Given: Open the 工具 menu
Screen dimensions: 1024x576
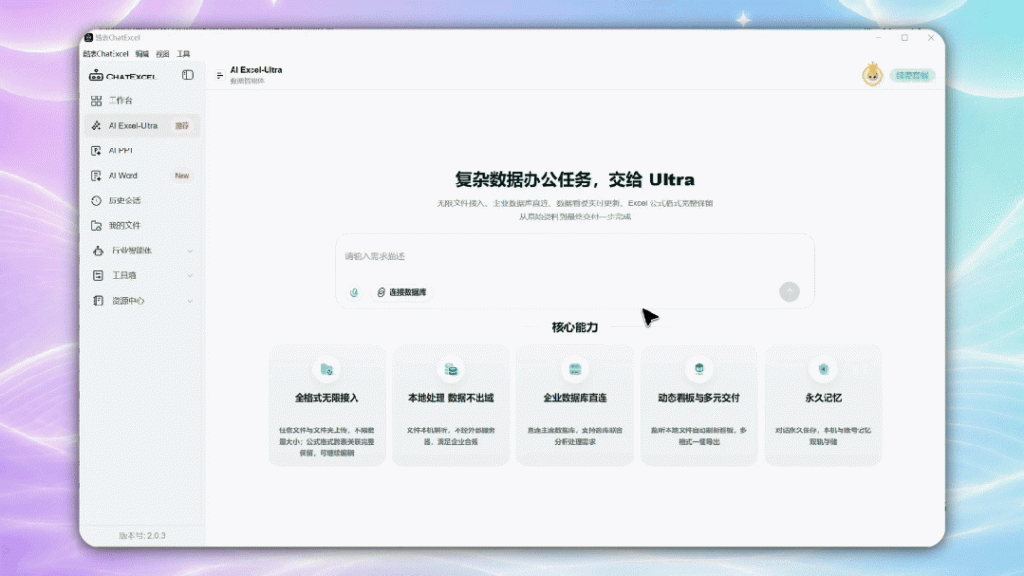Looking at the screenshot, I should (x=184, y=54).
